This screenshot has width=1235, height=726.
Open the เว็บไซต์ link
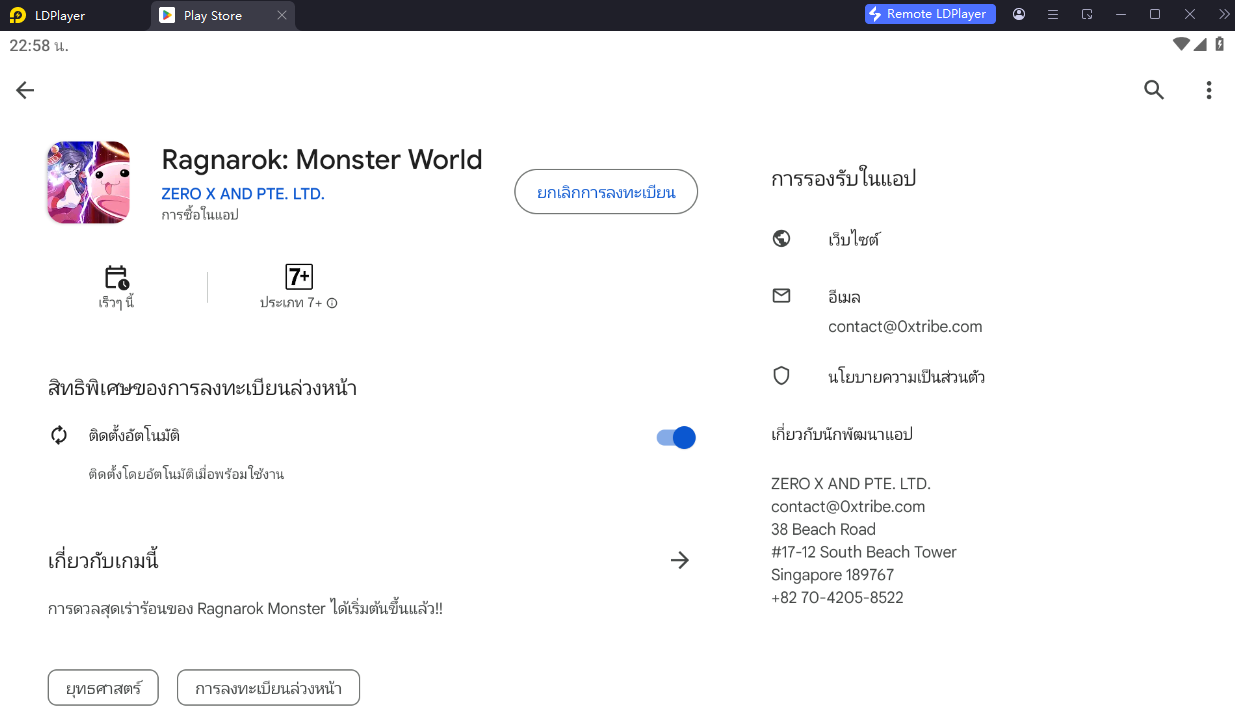pyautogui.click(x=854, y=240)
